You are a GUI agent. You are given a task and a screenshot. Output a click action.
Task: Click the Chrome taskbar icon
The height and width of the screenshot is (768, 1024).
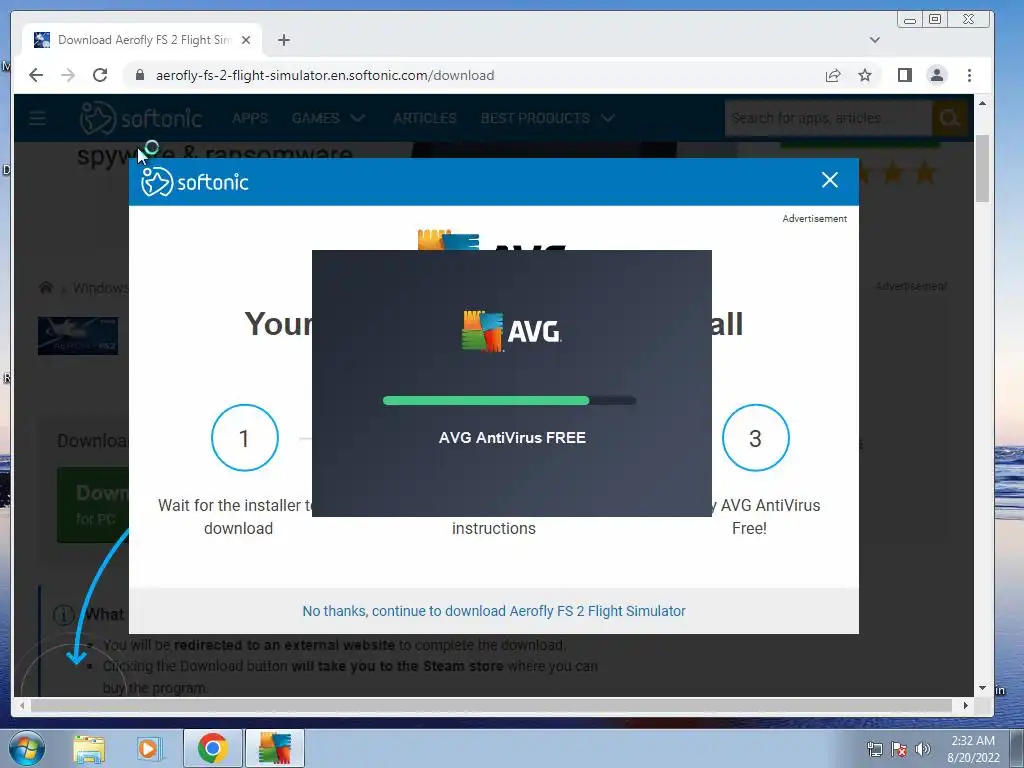click(212, 748)
